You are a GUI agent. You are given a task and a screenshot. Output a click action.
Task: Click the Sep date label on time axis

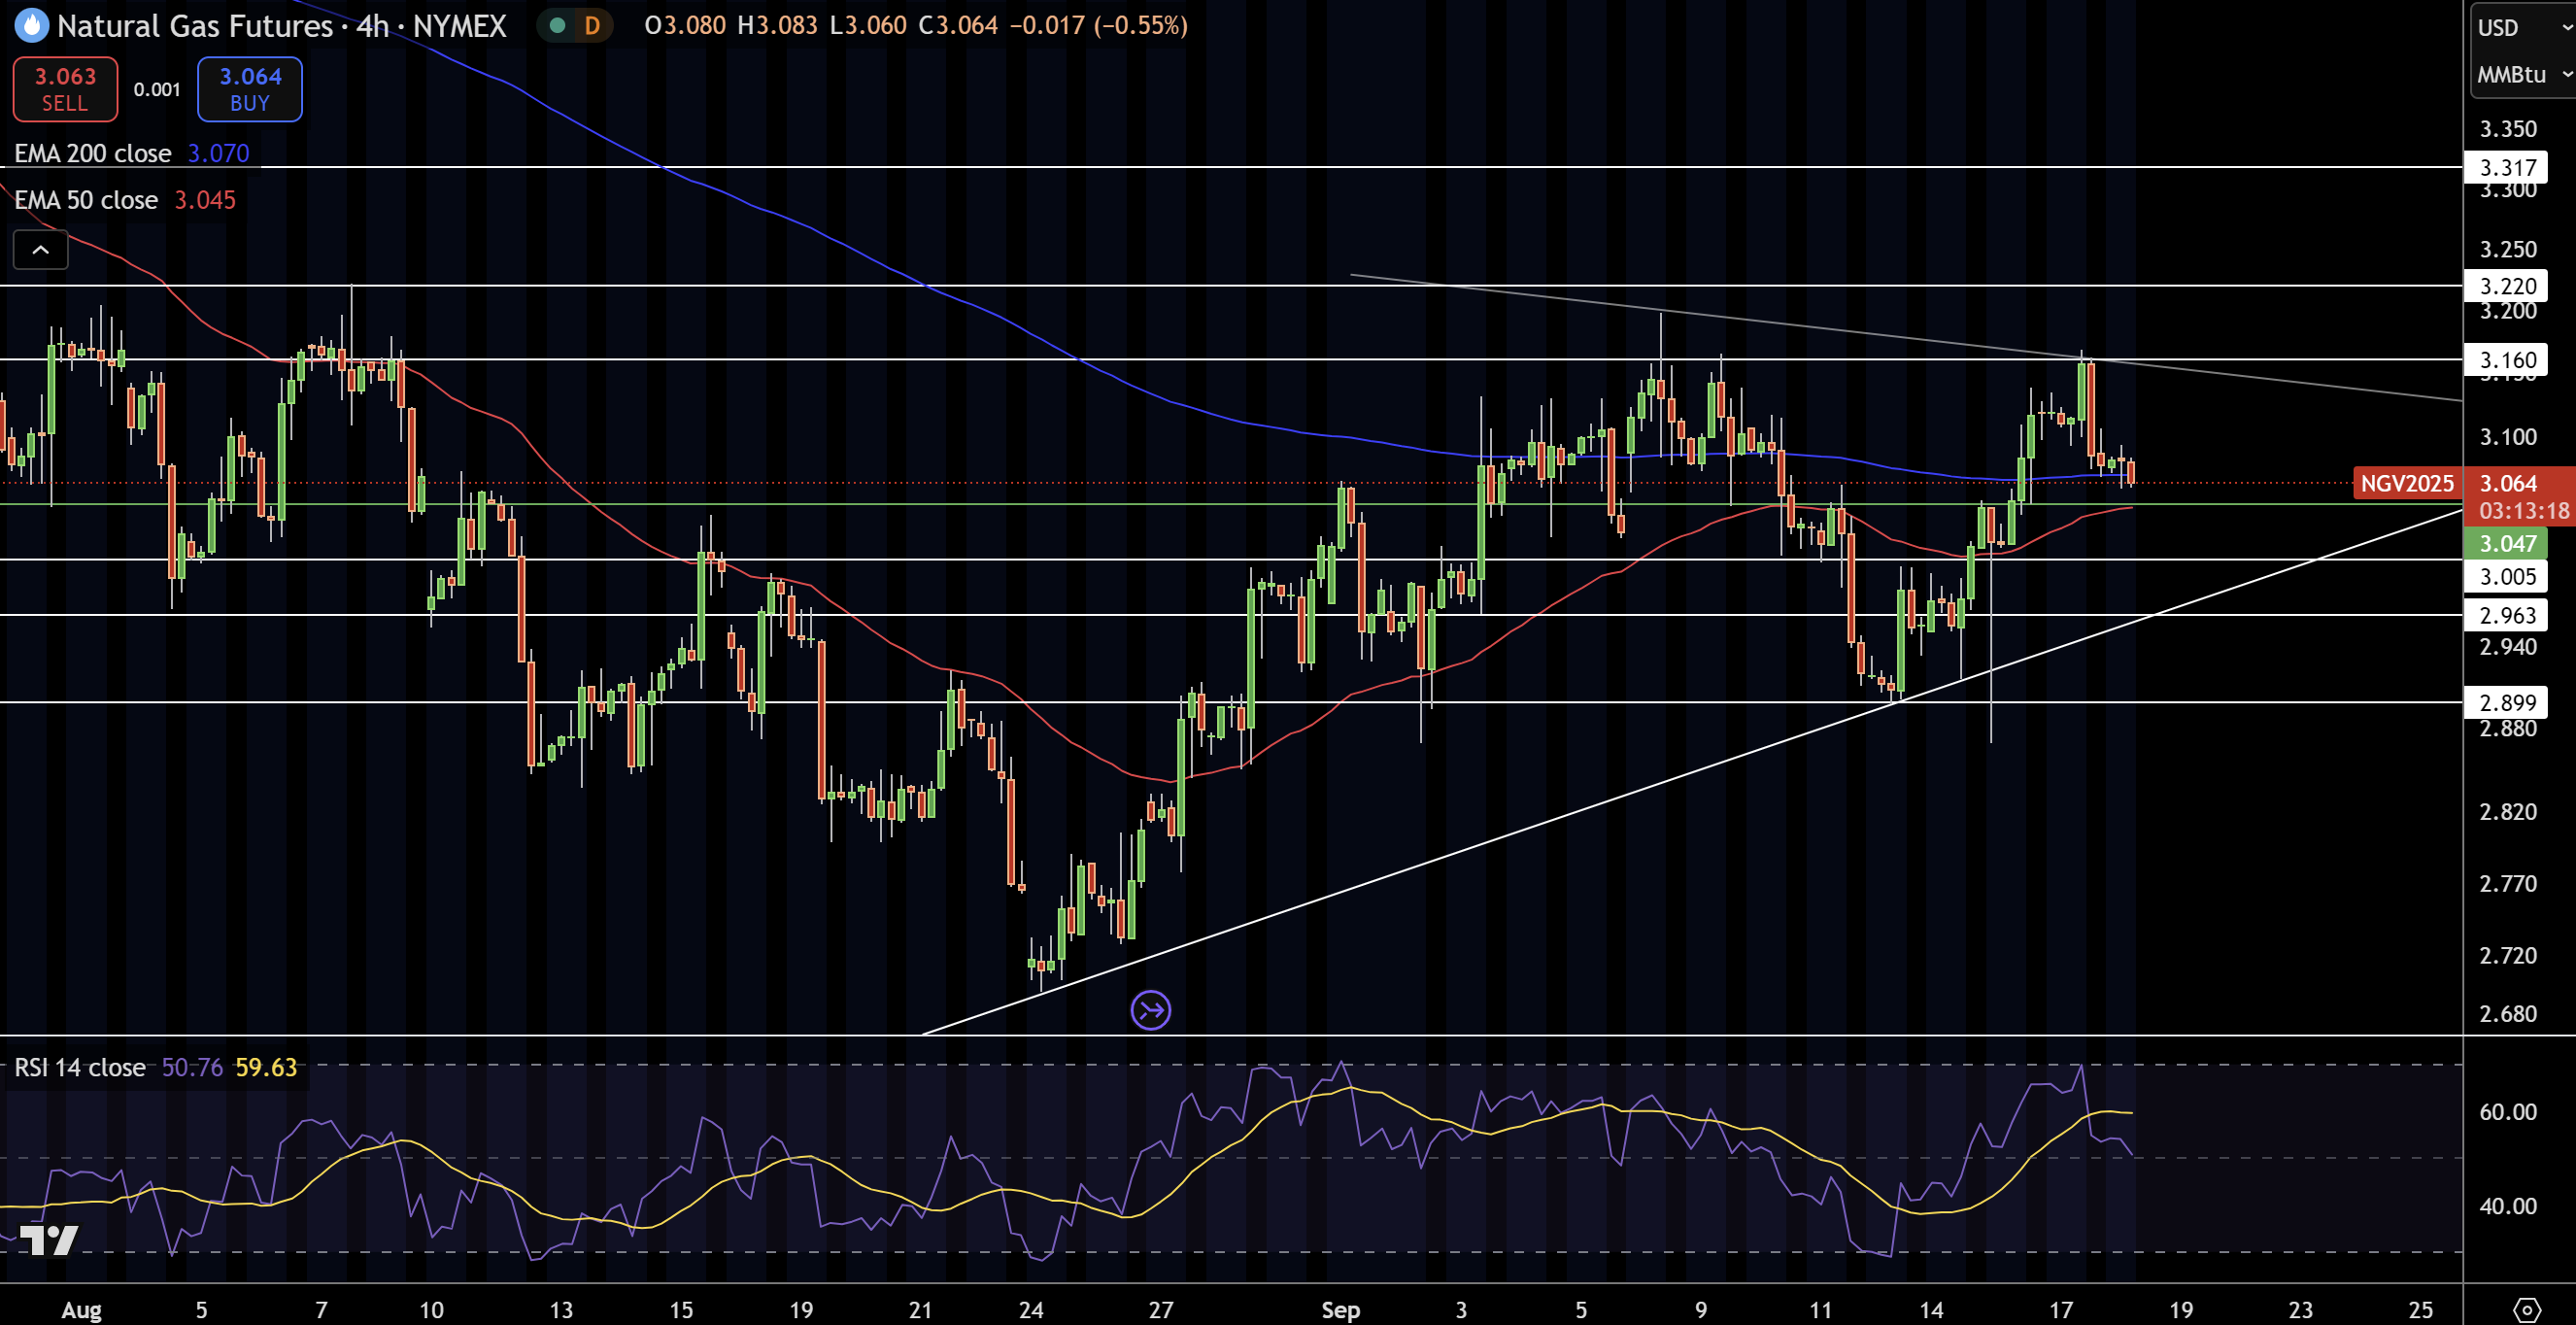(1340, 1310)
